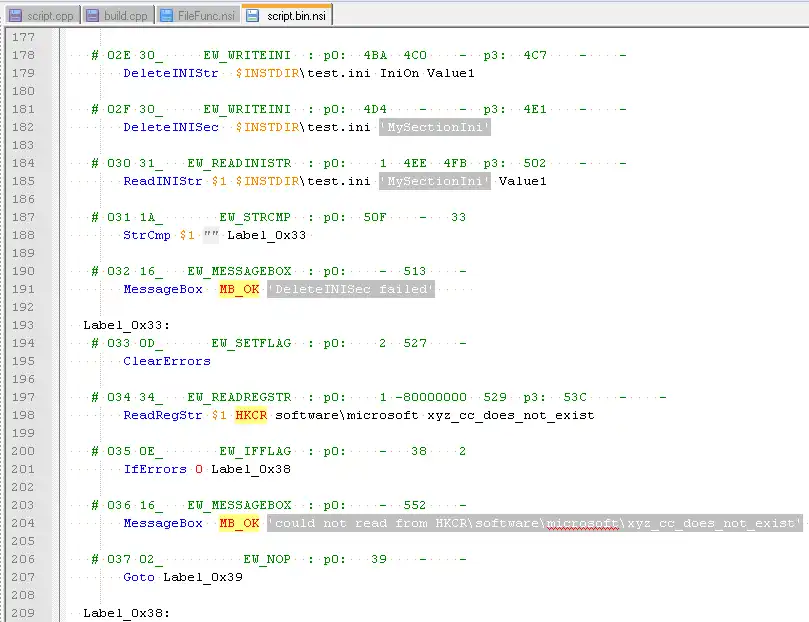Click the IniOn Value1 arguments on line 179
The width and height of the screenshot is (809, 622).
[427, 73]
